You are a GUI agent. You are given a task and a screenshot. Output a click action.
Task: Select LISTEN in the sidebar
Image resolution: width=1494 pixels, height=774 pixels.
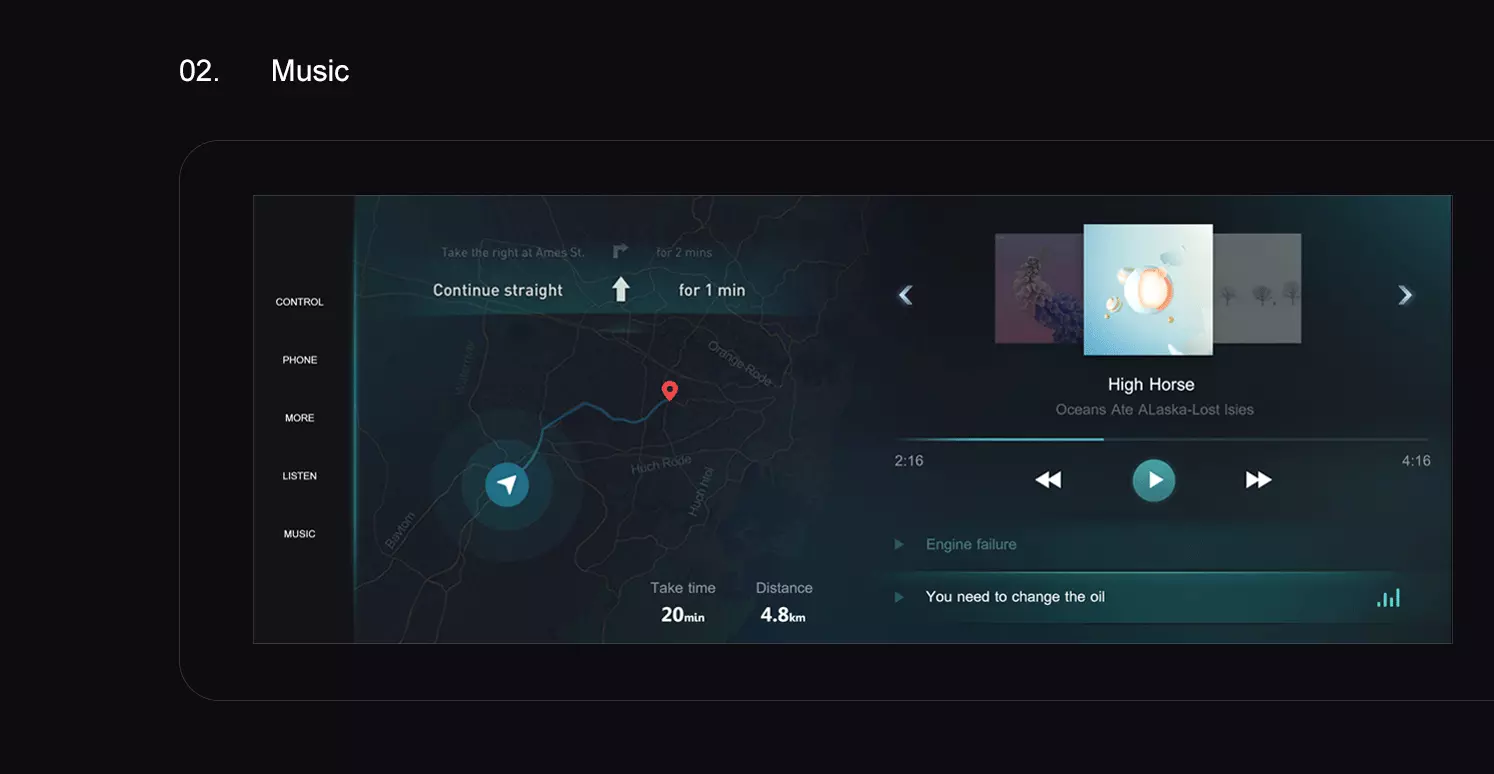[x=299, y=476]
